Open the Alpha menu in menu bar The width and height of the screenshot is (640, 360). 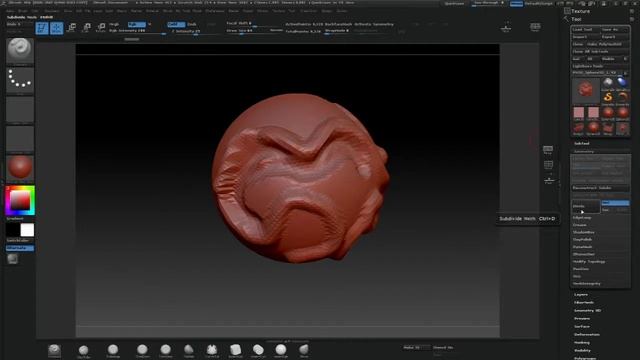[10, 11]
